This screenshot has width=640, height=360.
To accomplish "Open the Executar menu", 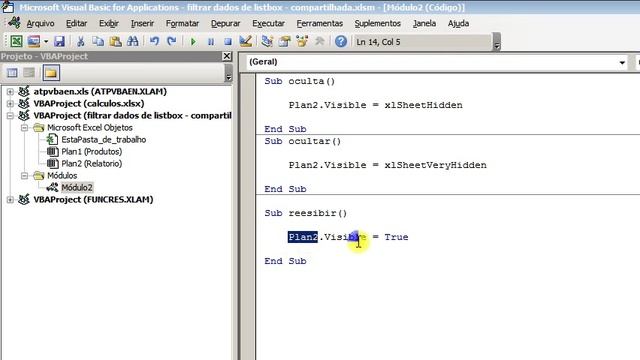I will click(x=269, y=23).
